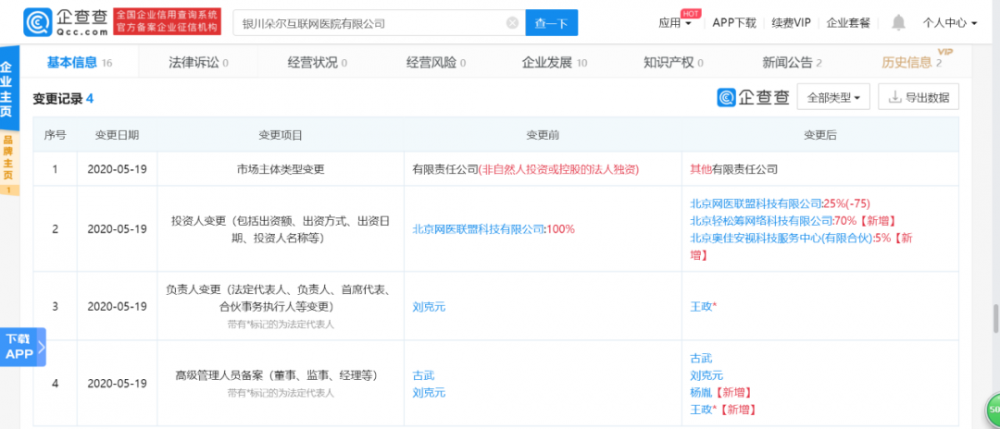This screenshot has width=1000, height=429.
Task: Click the APP下载 header link
Action: click(734, 22)
